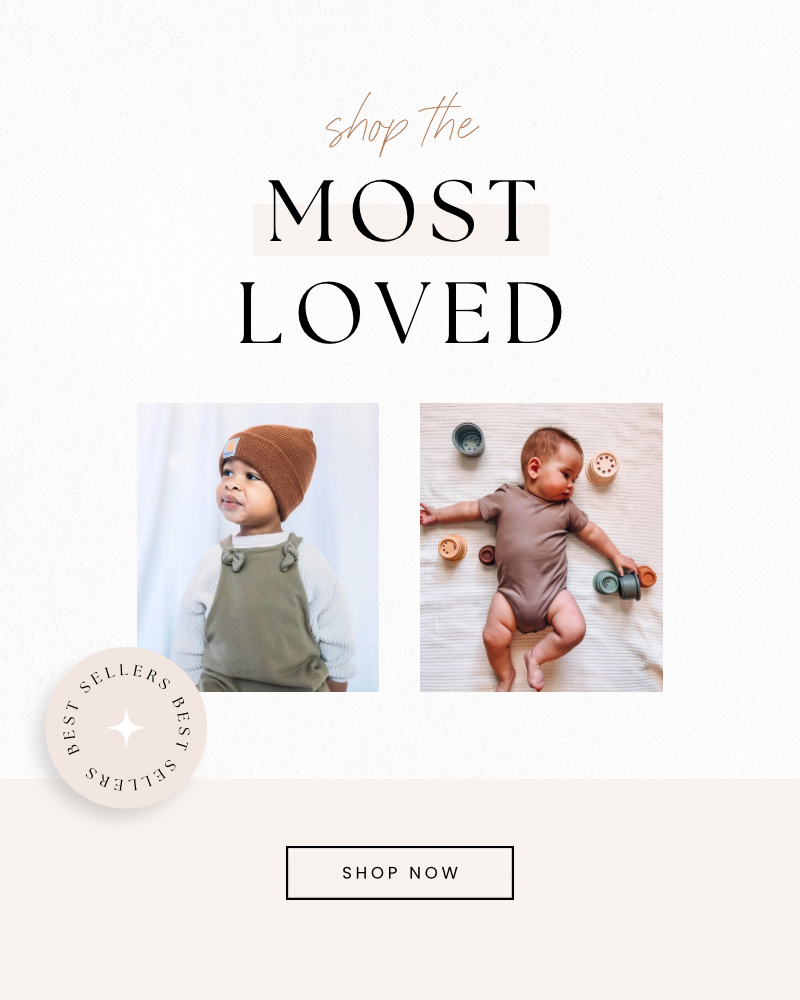800x1000 pixels.
Task: Click the cream stacking toy beside baby's face
Action: [x=602, y=469]
